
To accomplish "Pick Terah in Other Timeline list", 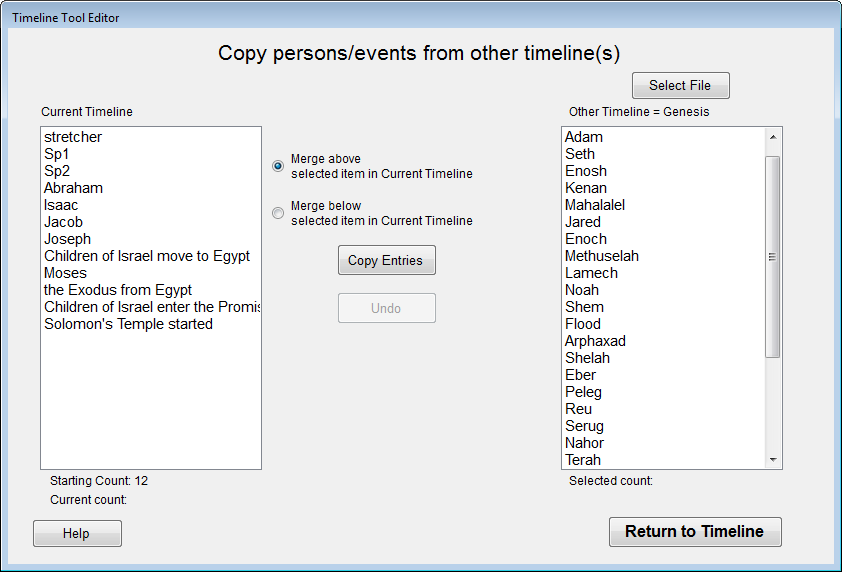I will click(x=583, y=460).
